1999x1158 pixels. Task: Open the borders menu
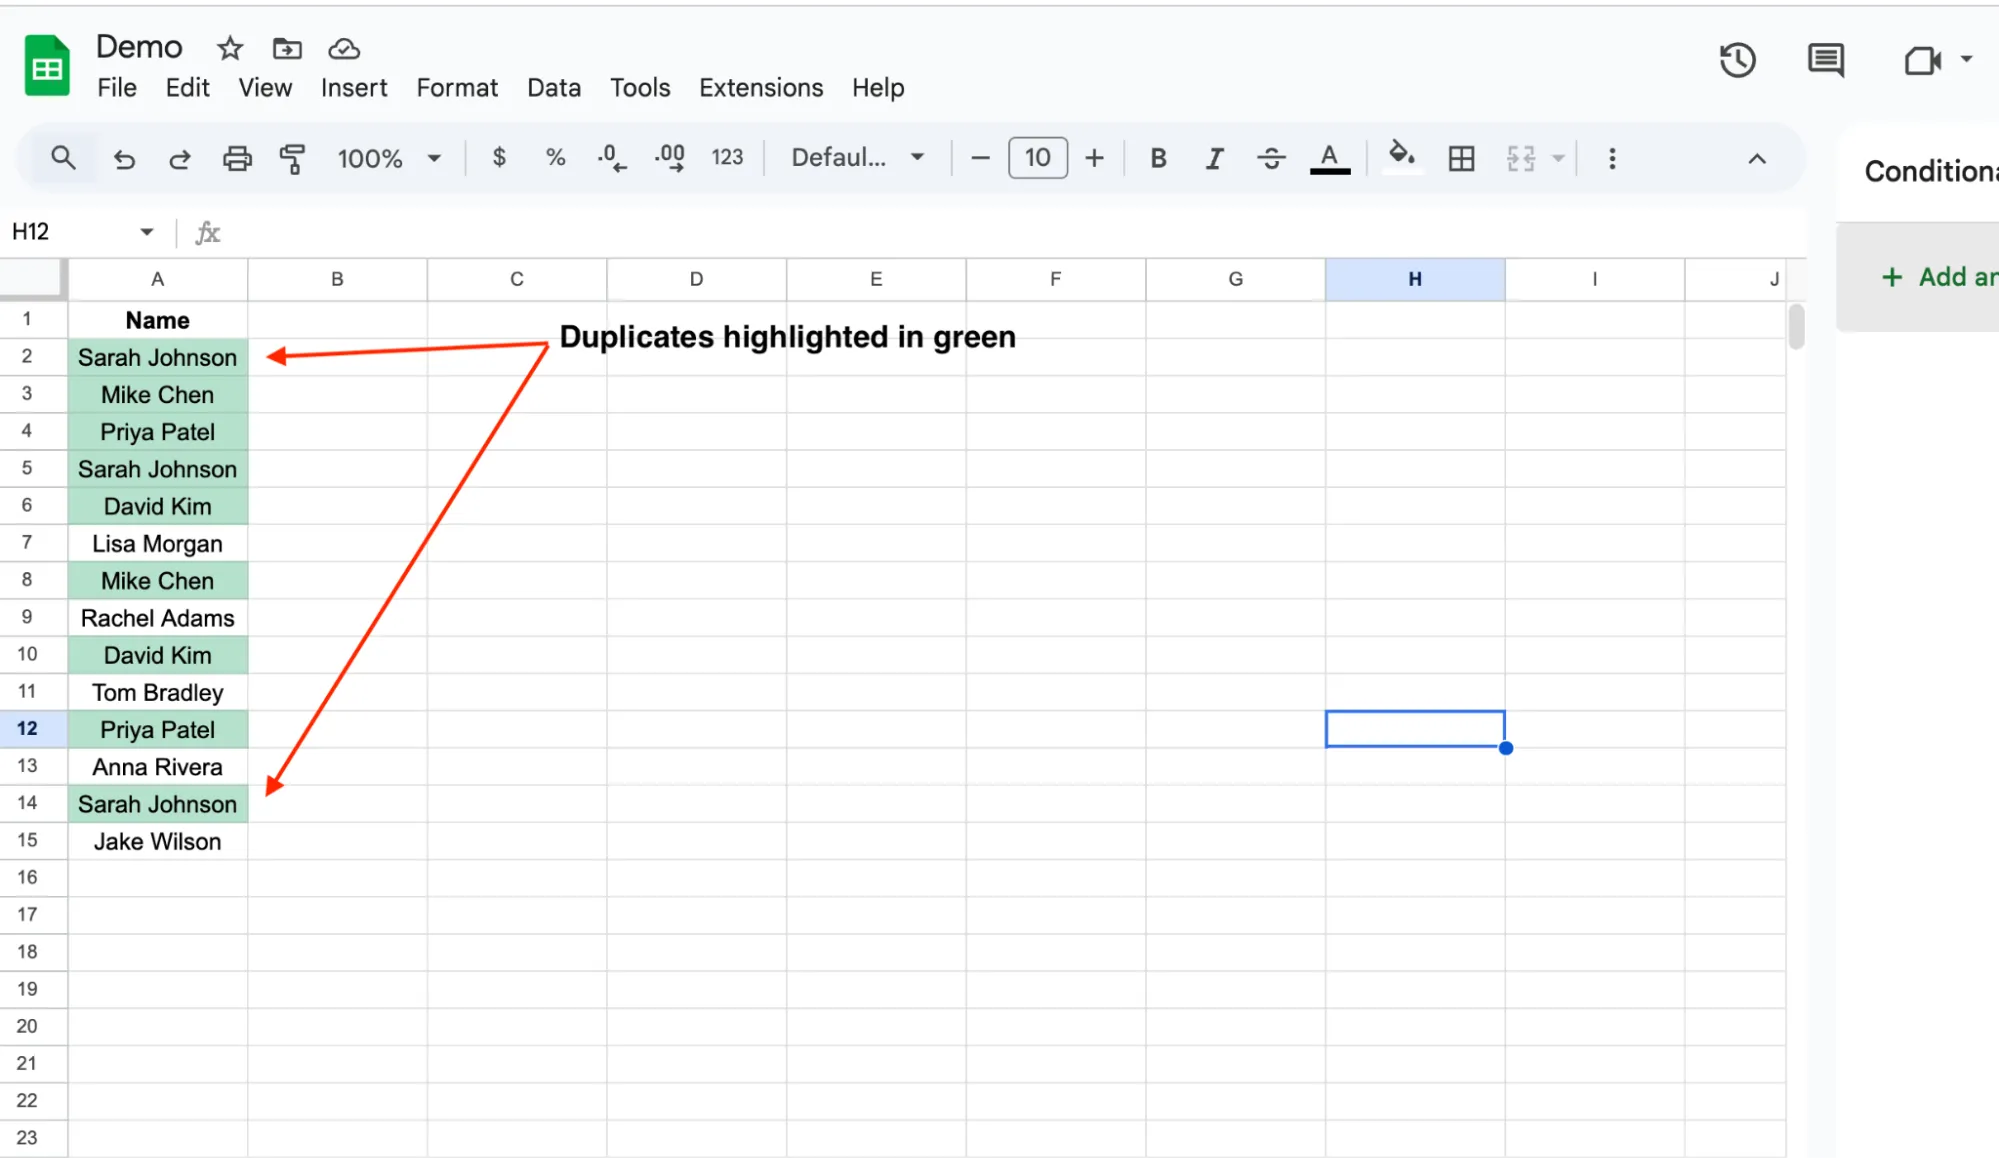point(1460,157)
